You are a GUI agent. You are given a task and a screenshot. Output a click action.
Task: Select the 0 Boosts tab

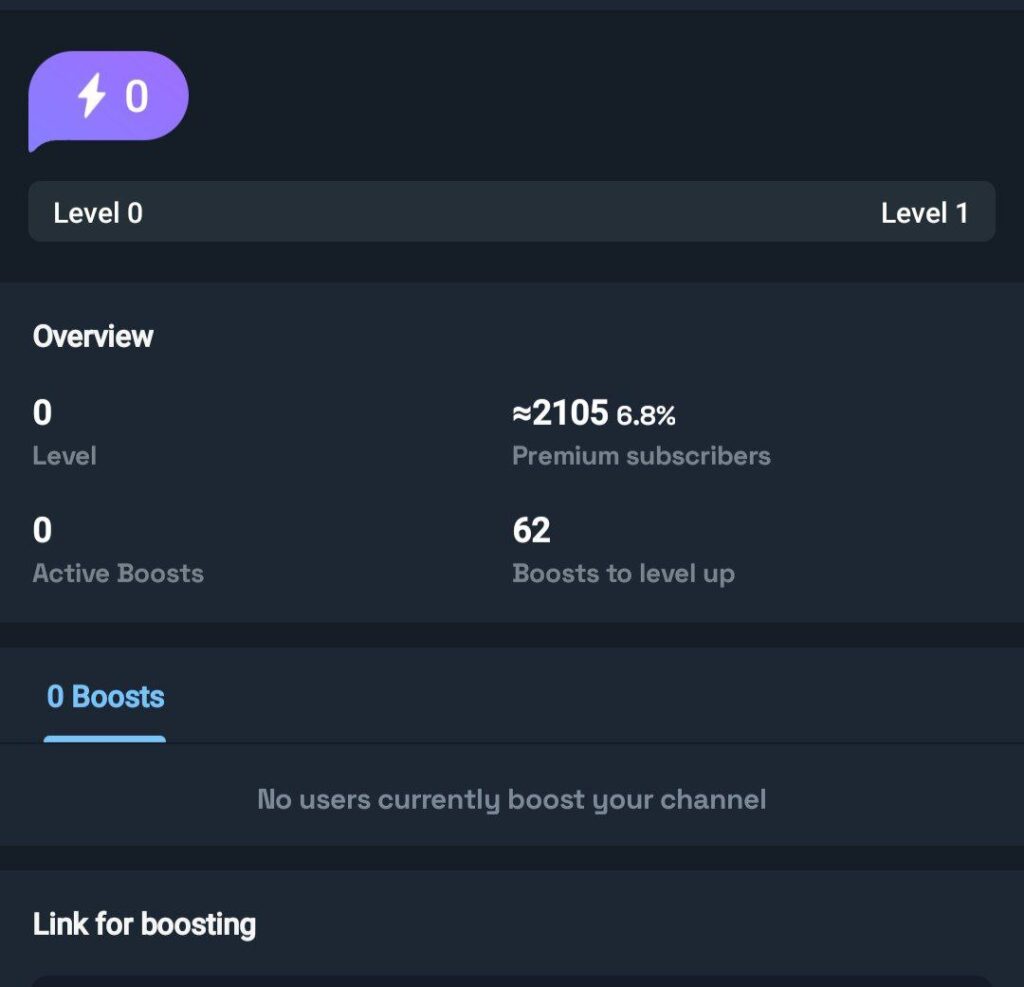coord(105,697)
